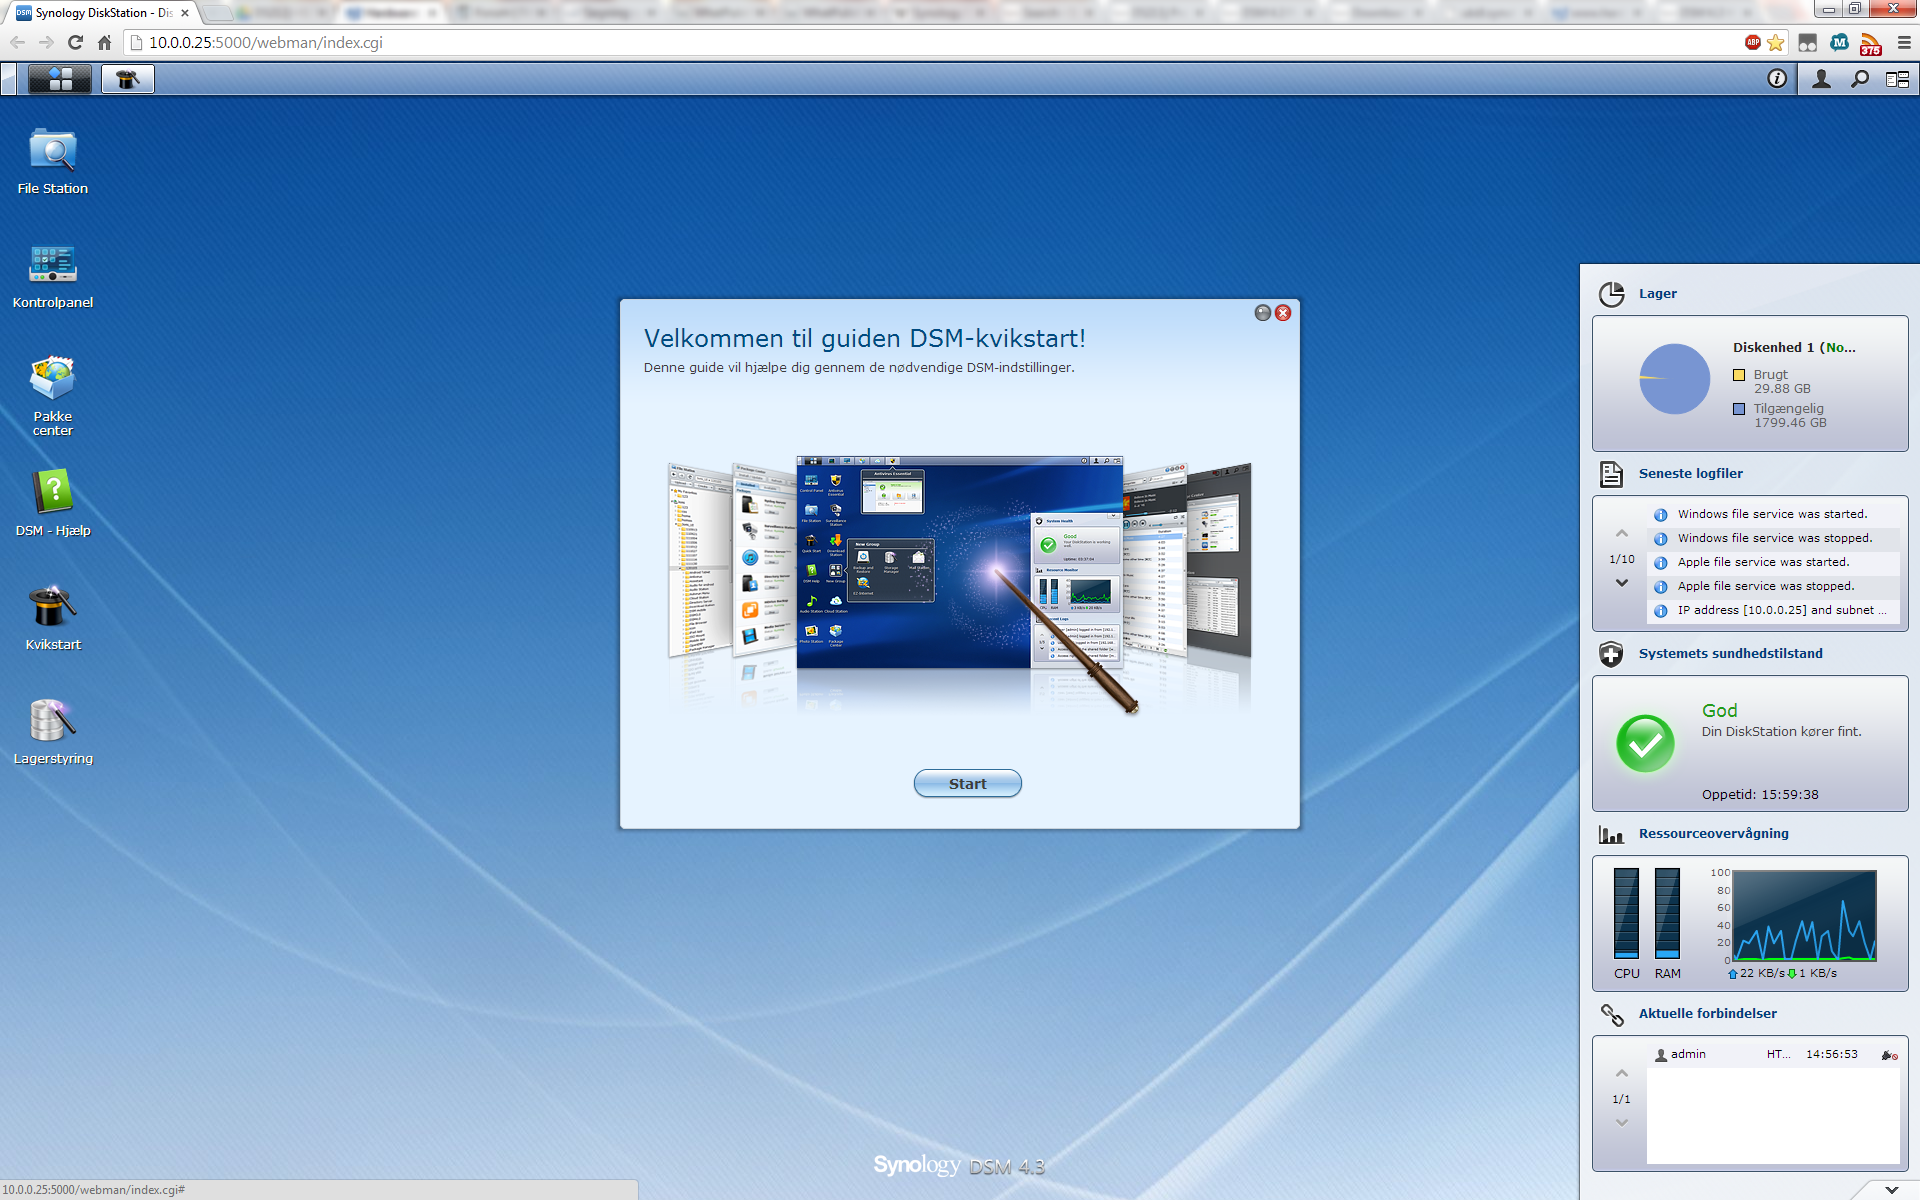Screen dimensions: 1920x1200
Task: Select log 'Windows file service was started.'
Action: coord(1772,514)
